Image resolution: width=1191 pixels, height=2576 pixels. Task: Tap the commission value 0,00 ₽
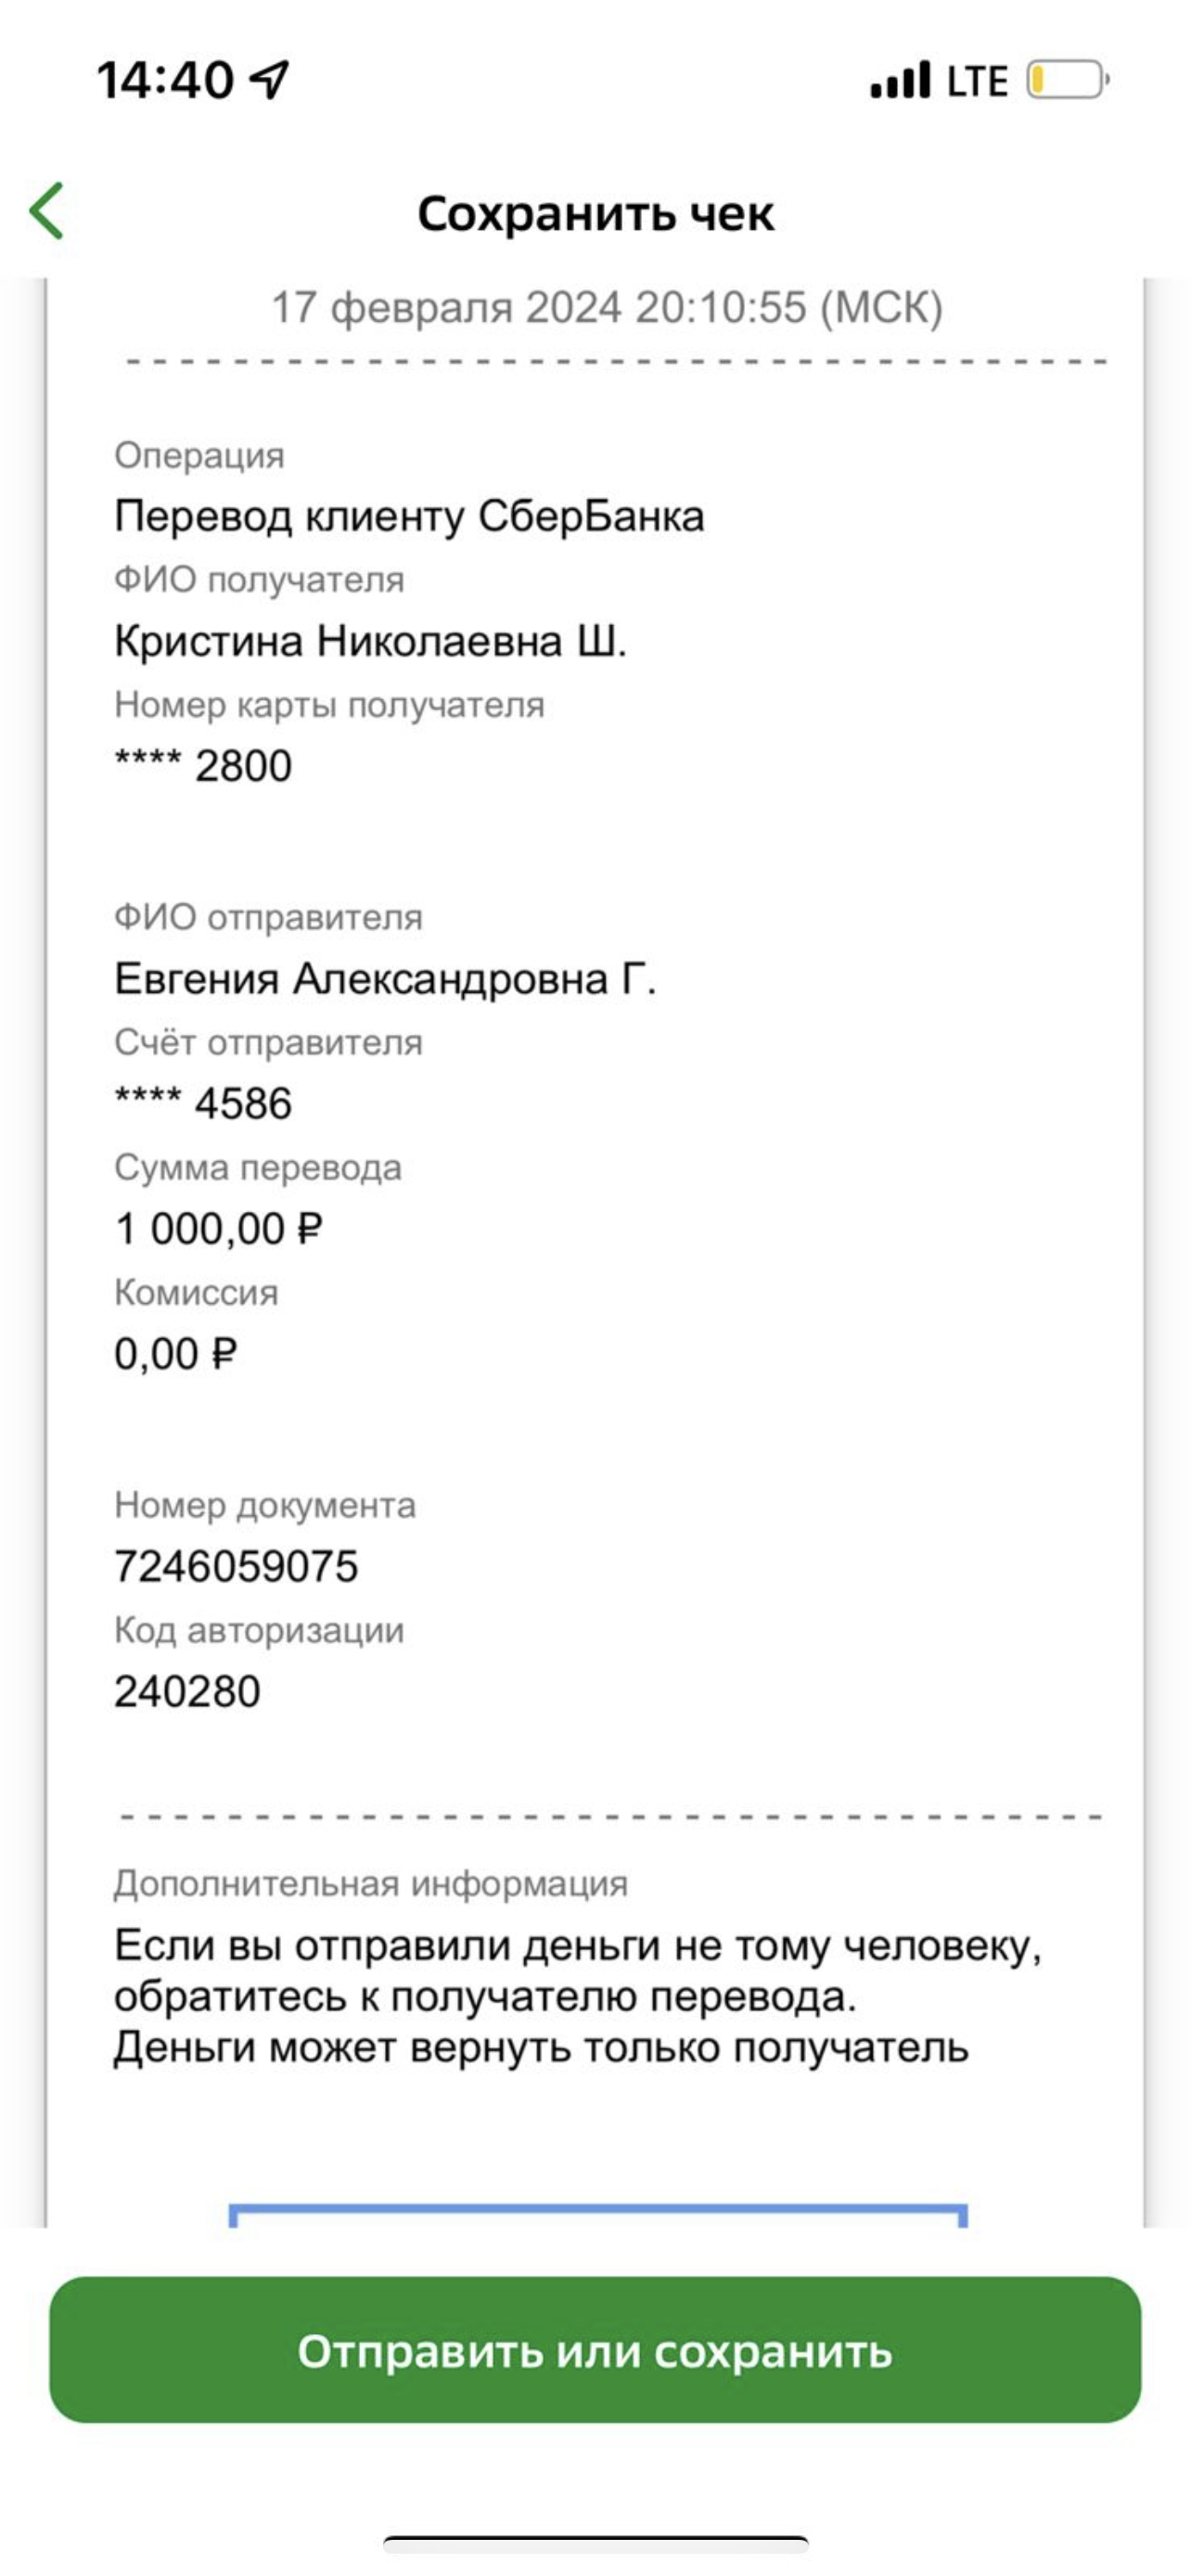coord(176,1354)
